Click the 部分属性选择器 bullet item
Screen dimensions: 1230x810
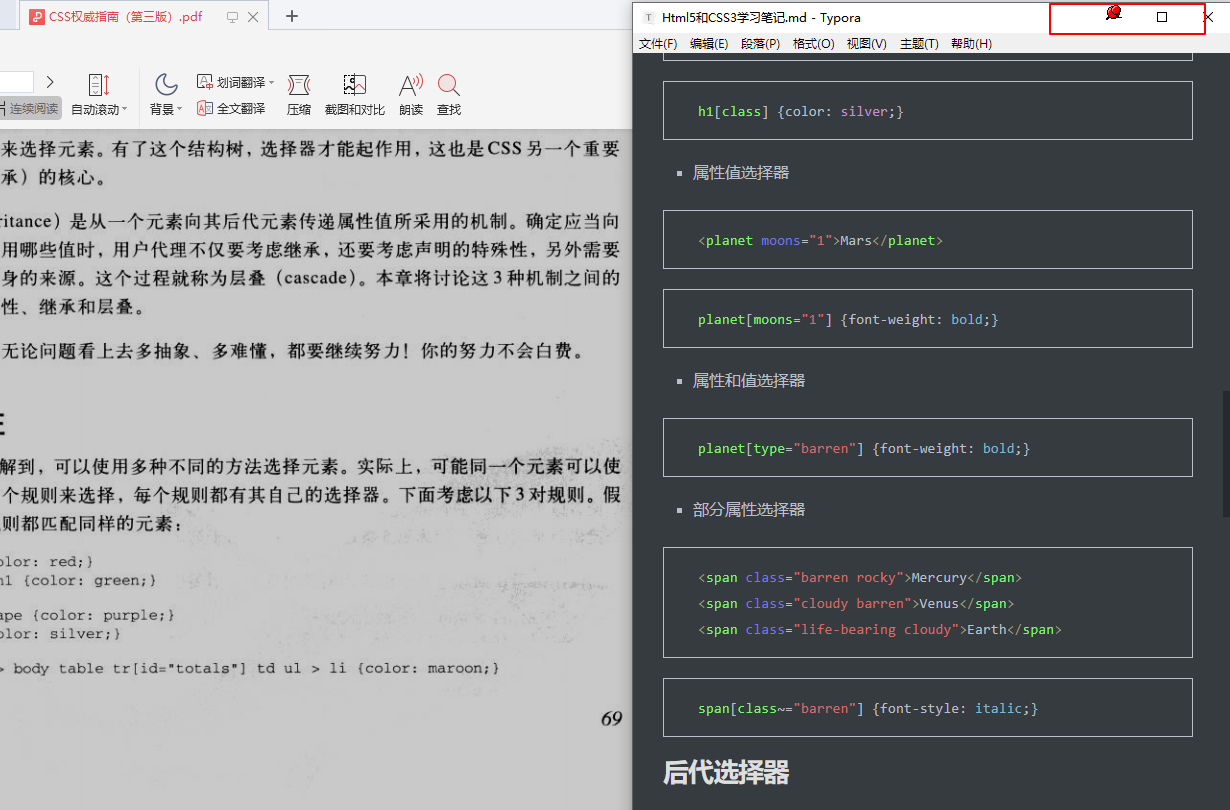click(x=749, y=510)
